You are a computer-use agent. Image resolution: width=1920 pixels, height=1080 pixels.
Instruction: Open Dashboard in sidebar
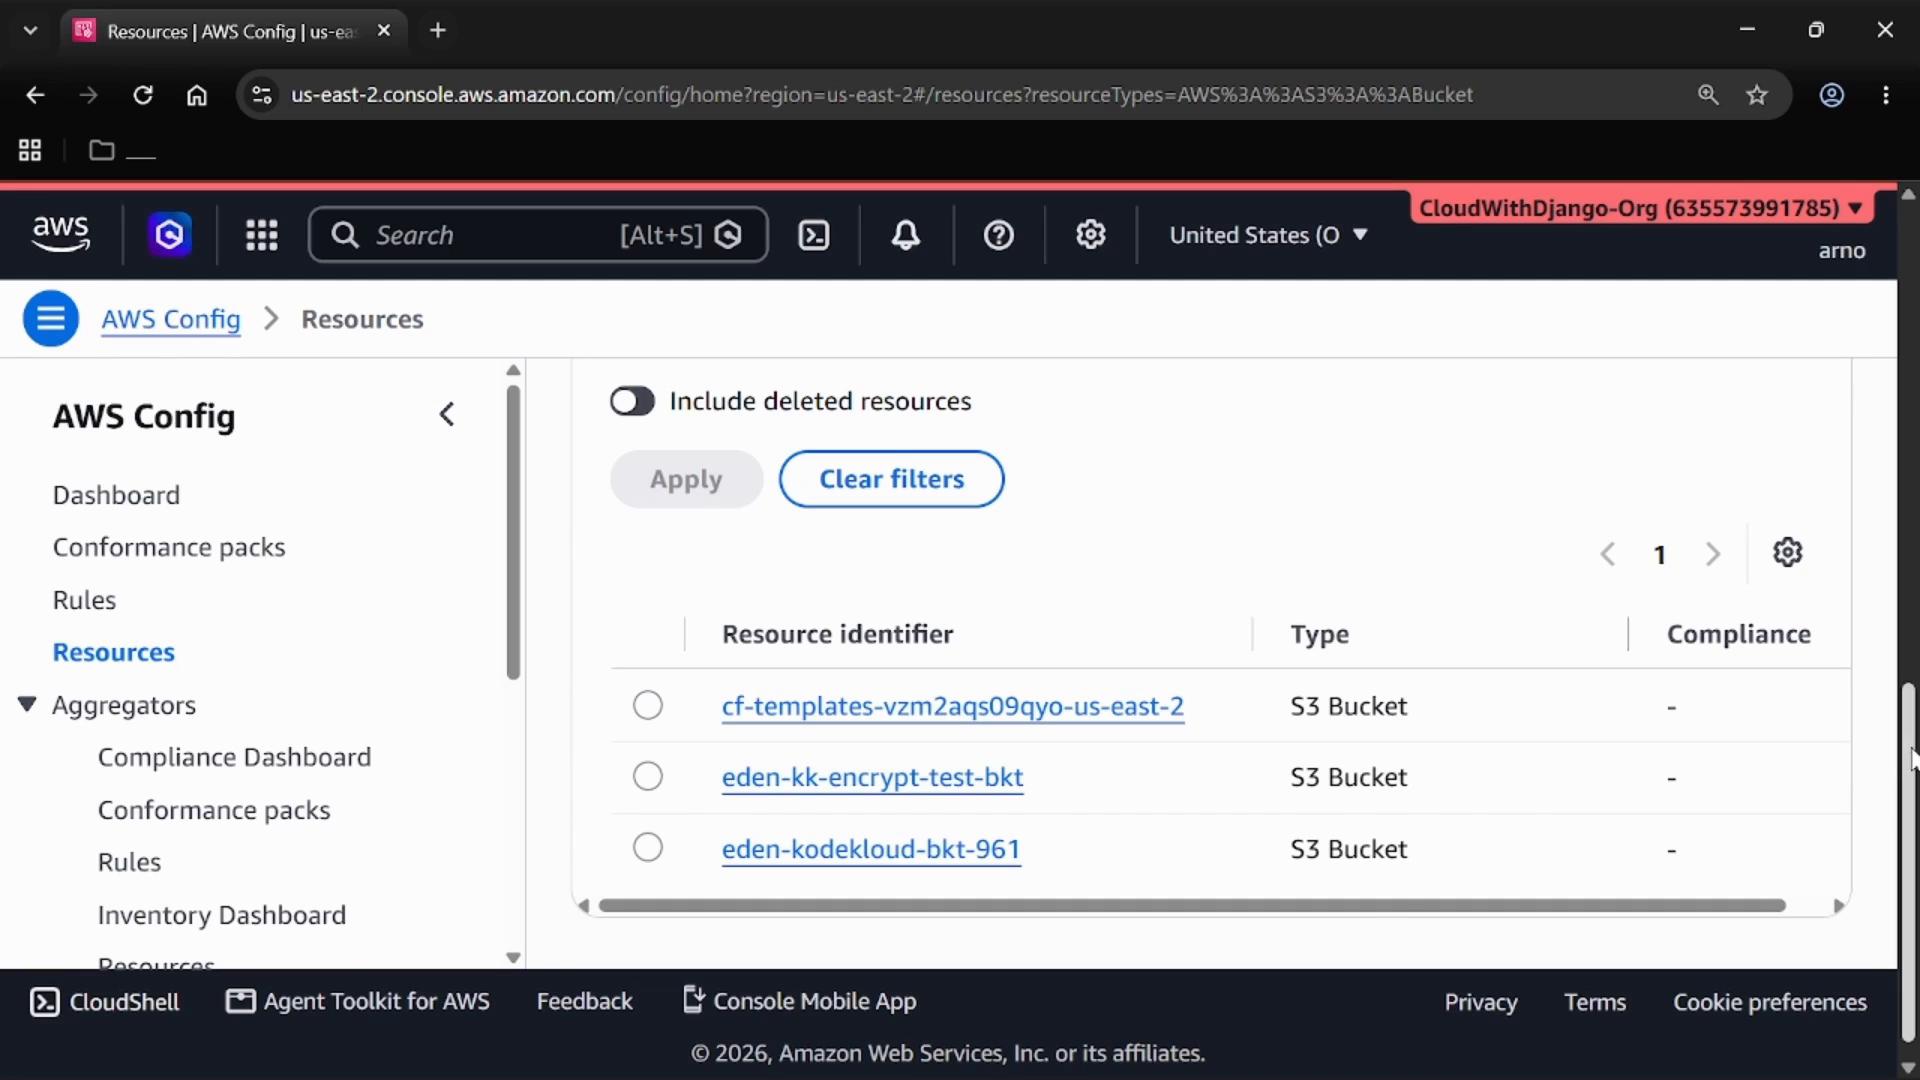(x=116, y=495)
